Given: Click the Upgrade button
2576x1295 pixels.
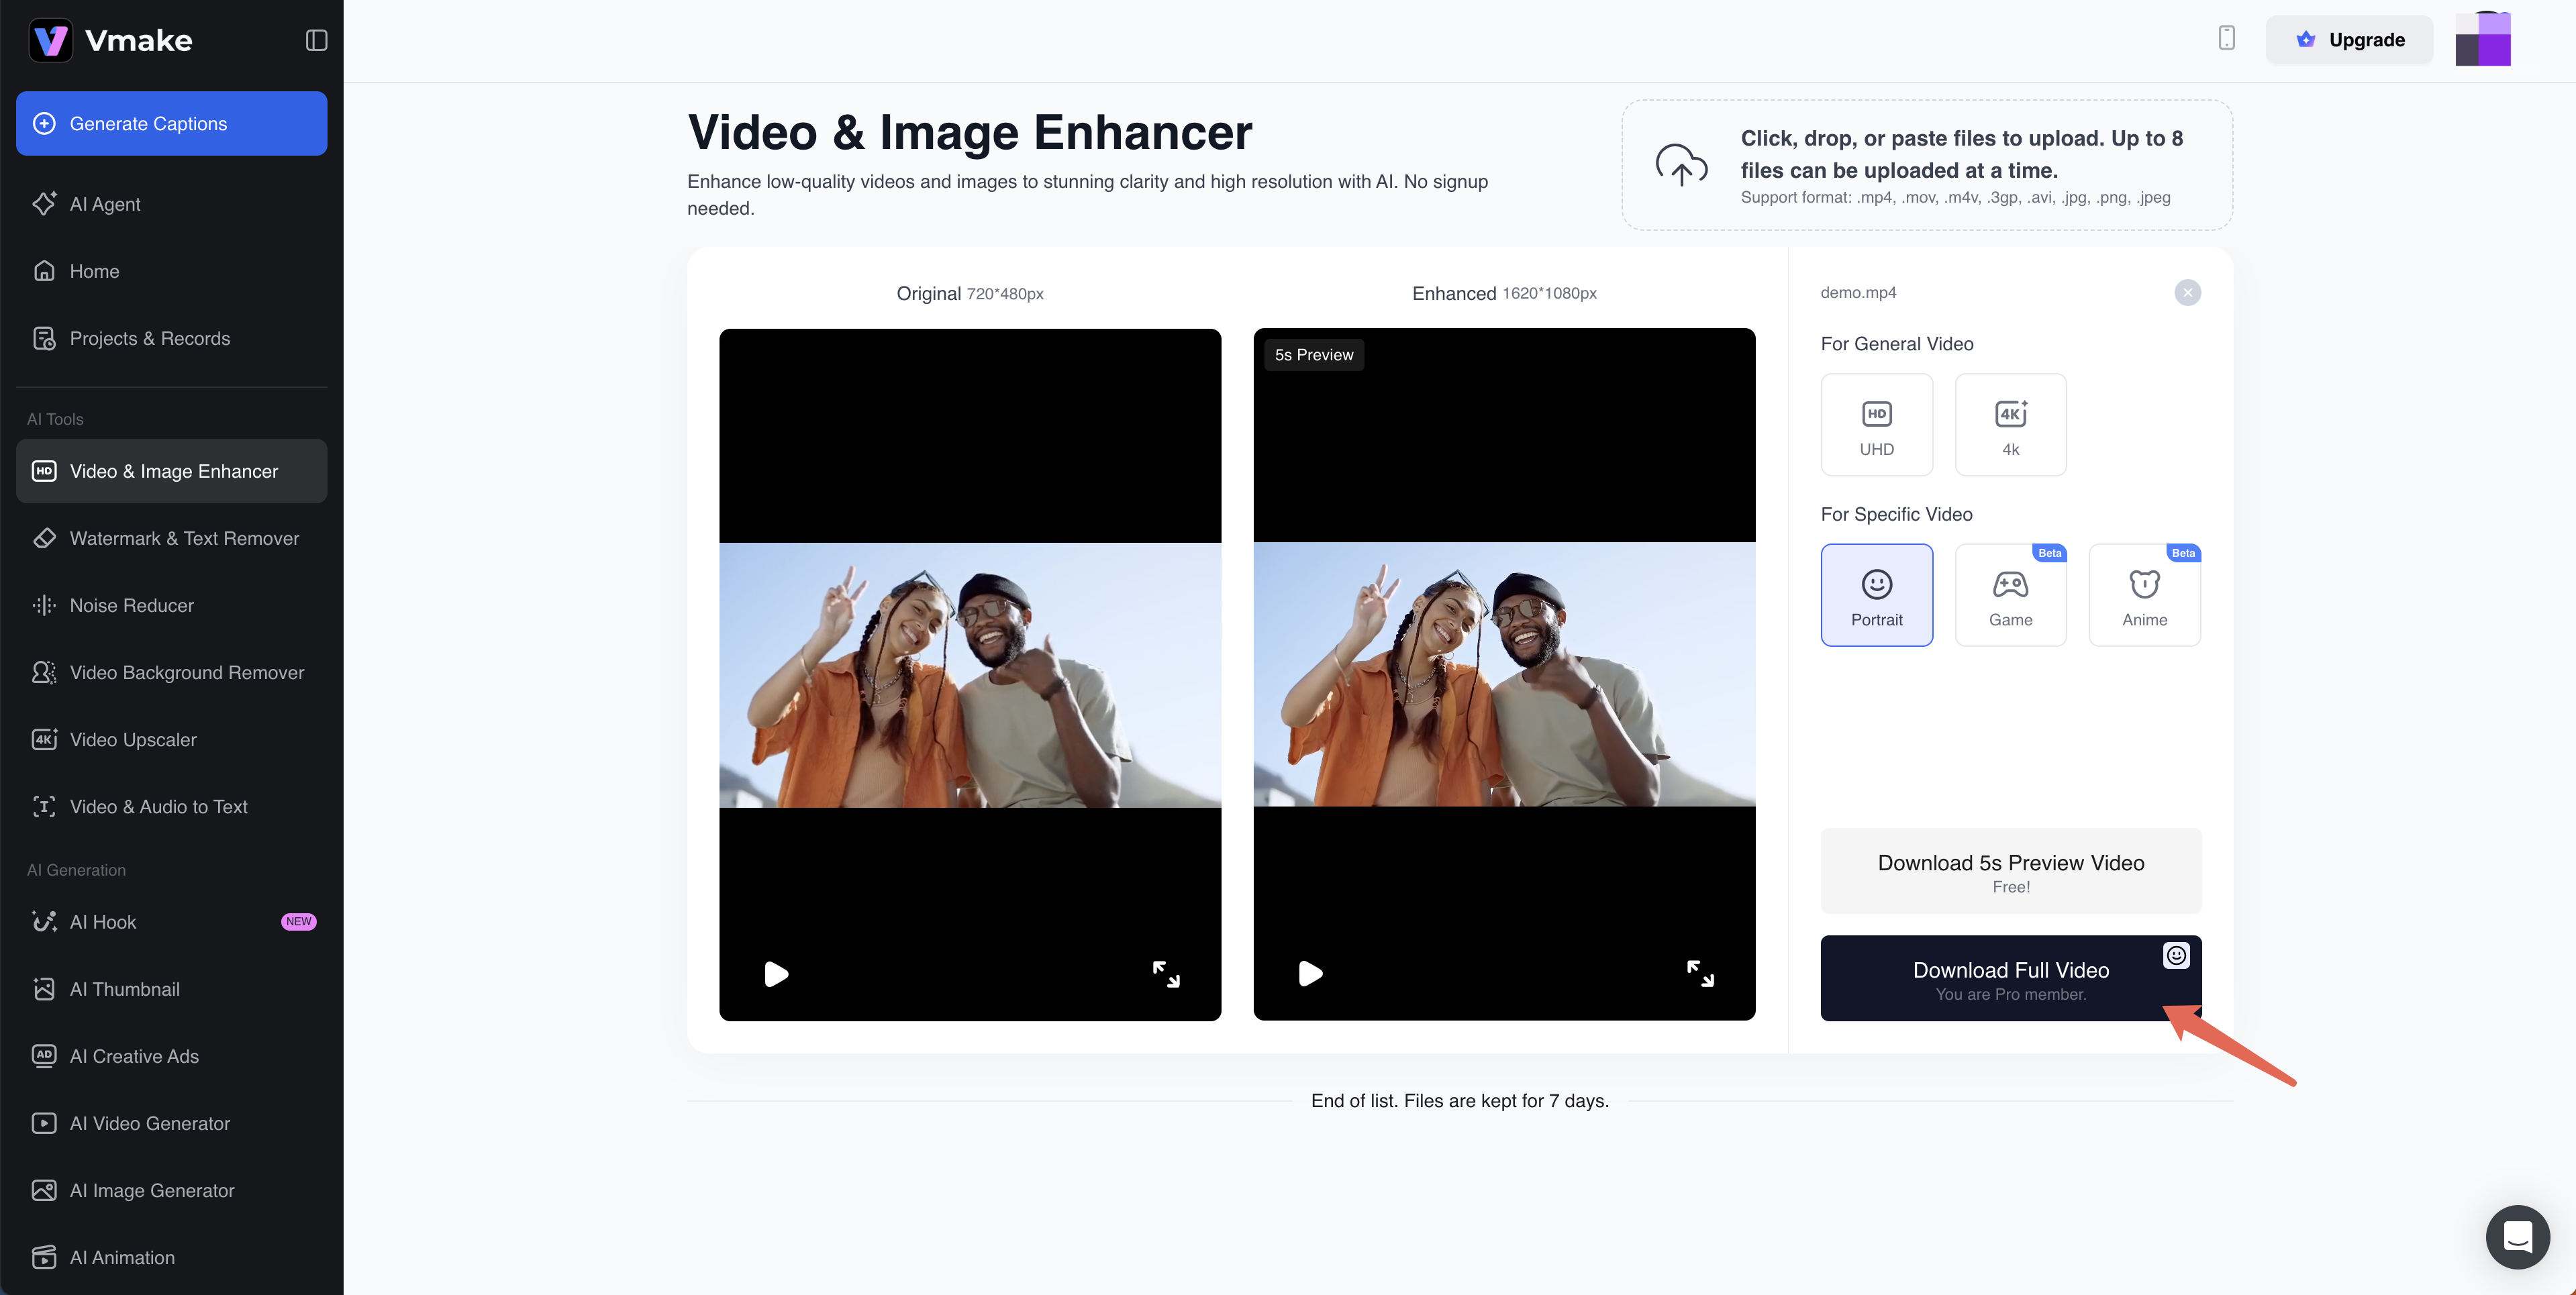Looking at the screenshot, I should pyautogui.click(x=2348, y=40).
